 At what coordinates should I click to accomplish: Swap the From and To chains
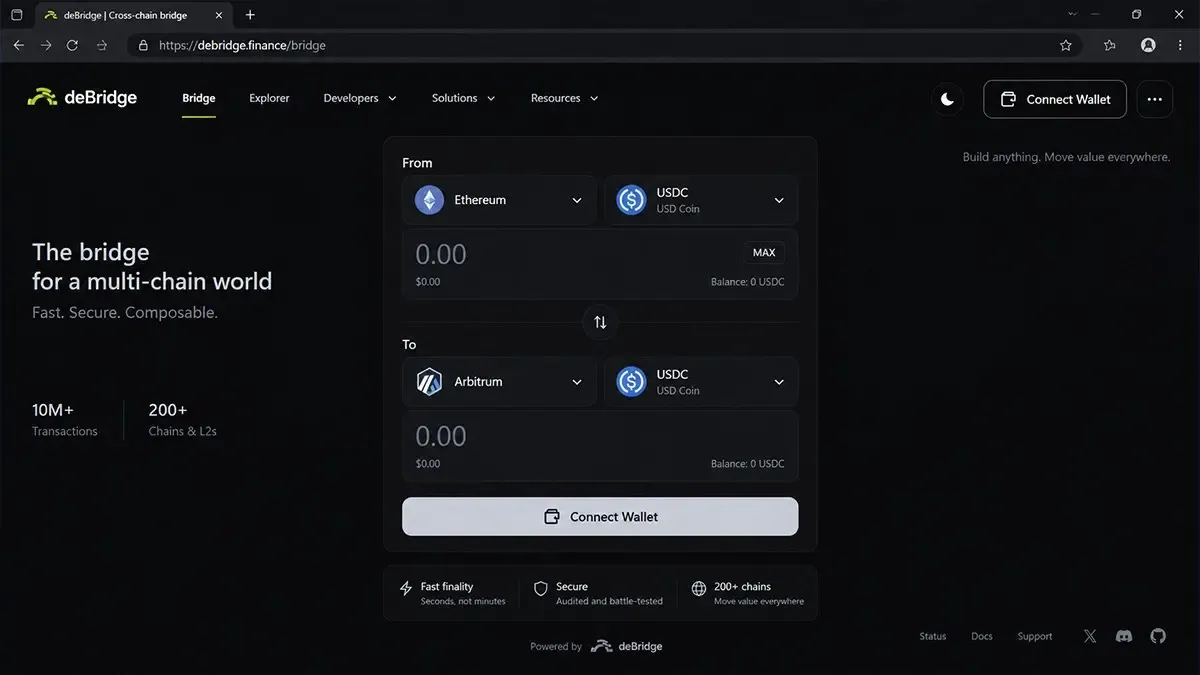point(600,322)
